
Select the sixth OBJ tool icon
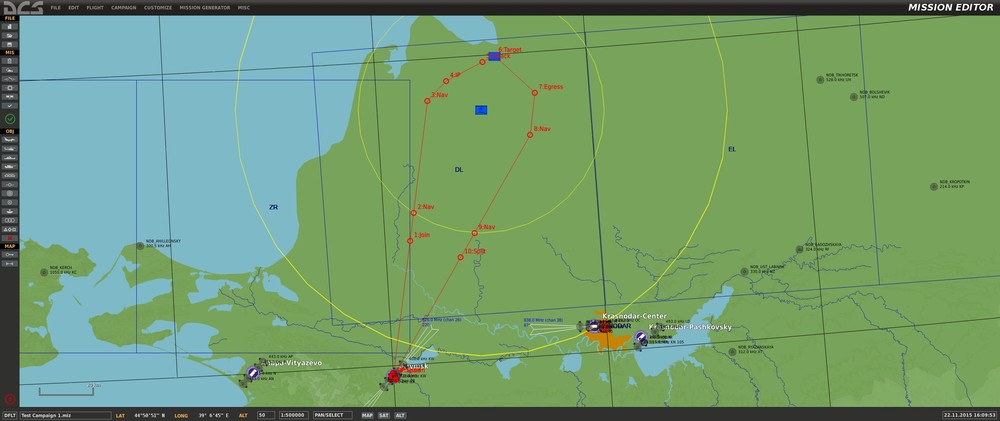(x=10, y=184)
